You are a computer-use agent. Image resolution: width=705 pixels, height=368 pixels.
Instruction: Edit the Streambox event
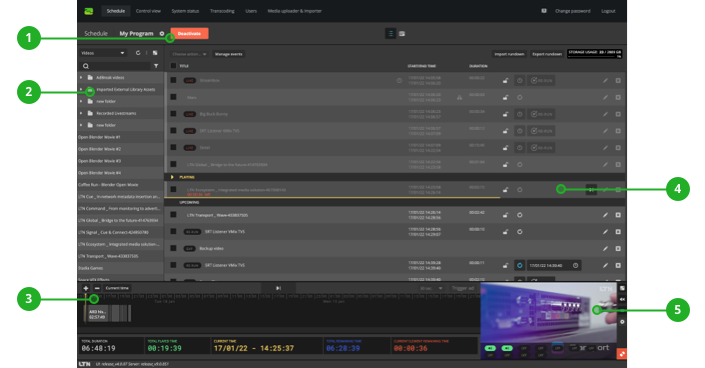coord(605,81)
